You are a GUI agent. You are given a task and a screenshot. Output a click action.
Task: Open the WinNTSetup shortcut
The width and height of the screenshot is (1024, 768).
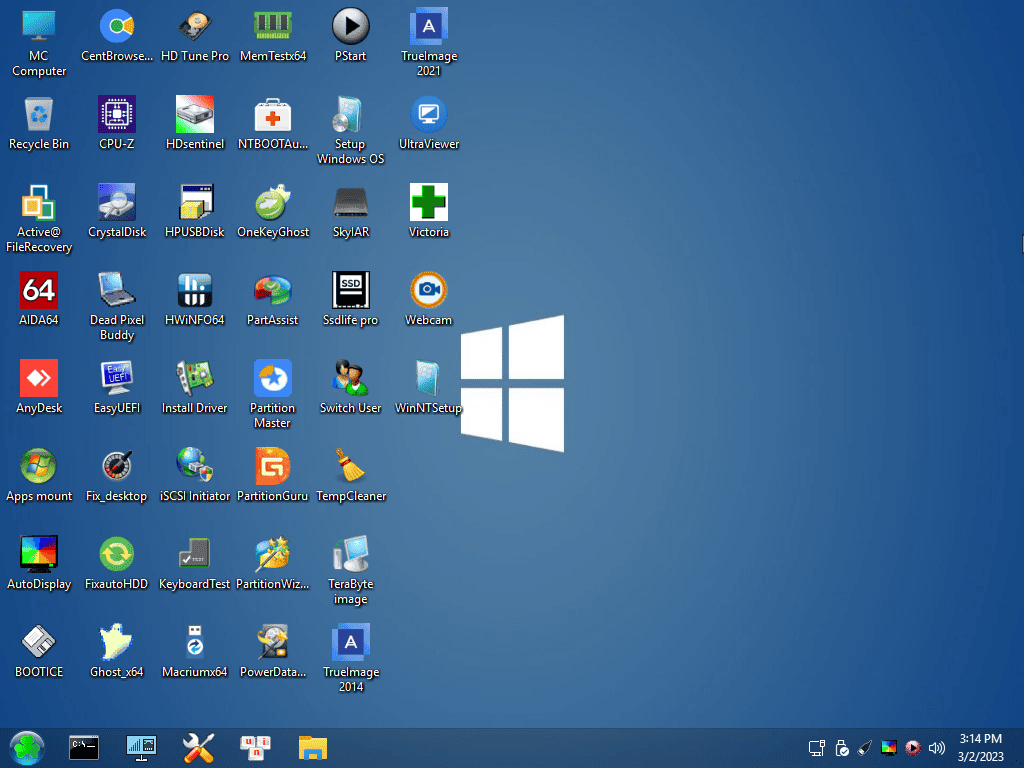429,378
